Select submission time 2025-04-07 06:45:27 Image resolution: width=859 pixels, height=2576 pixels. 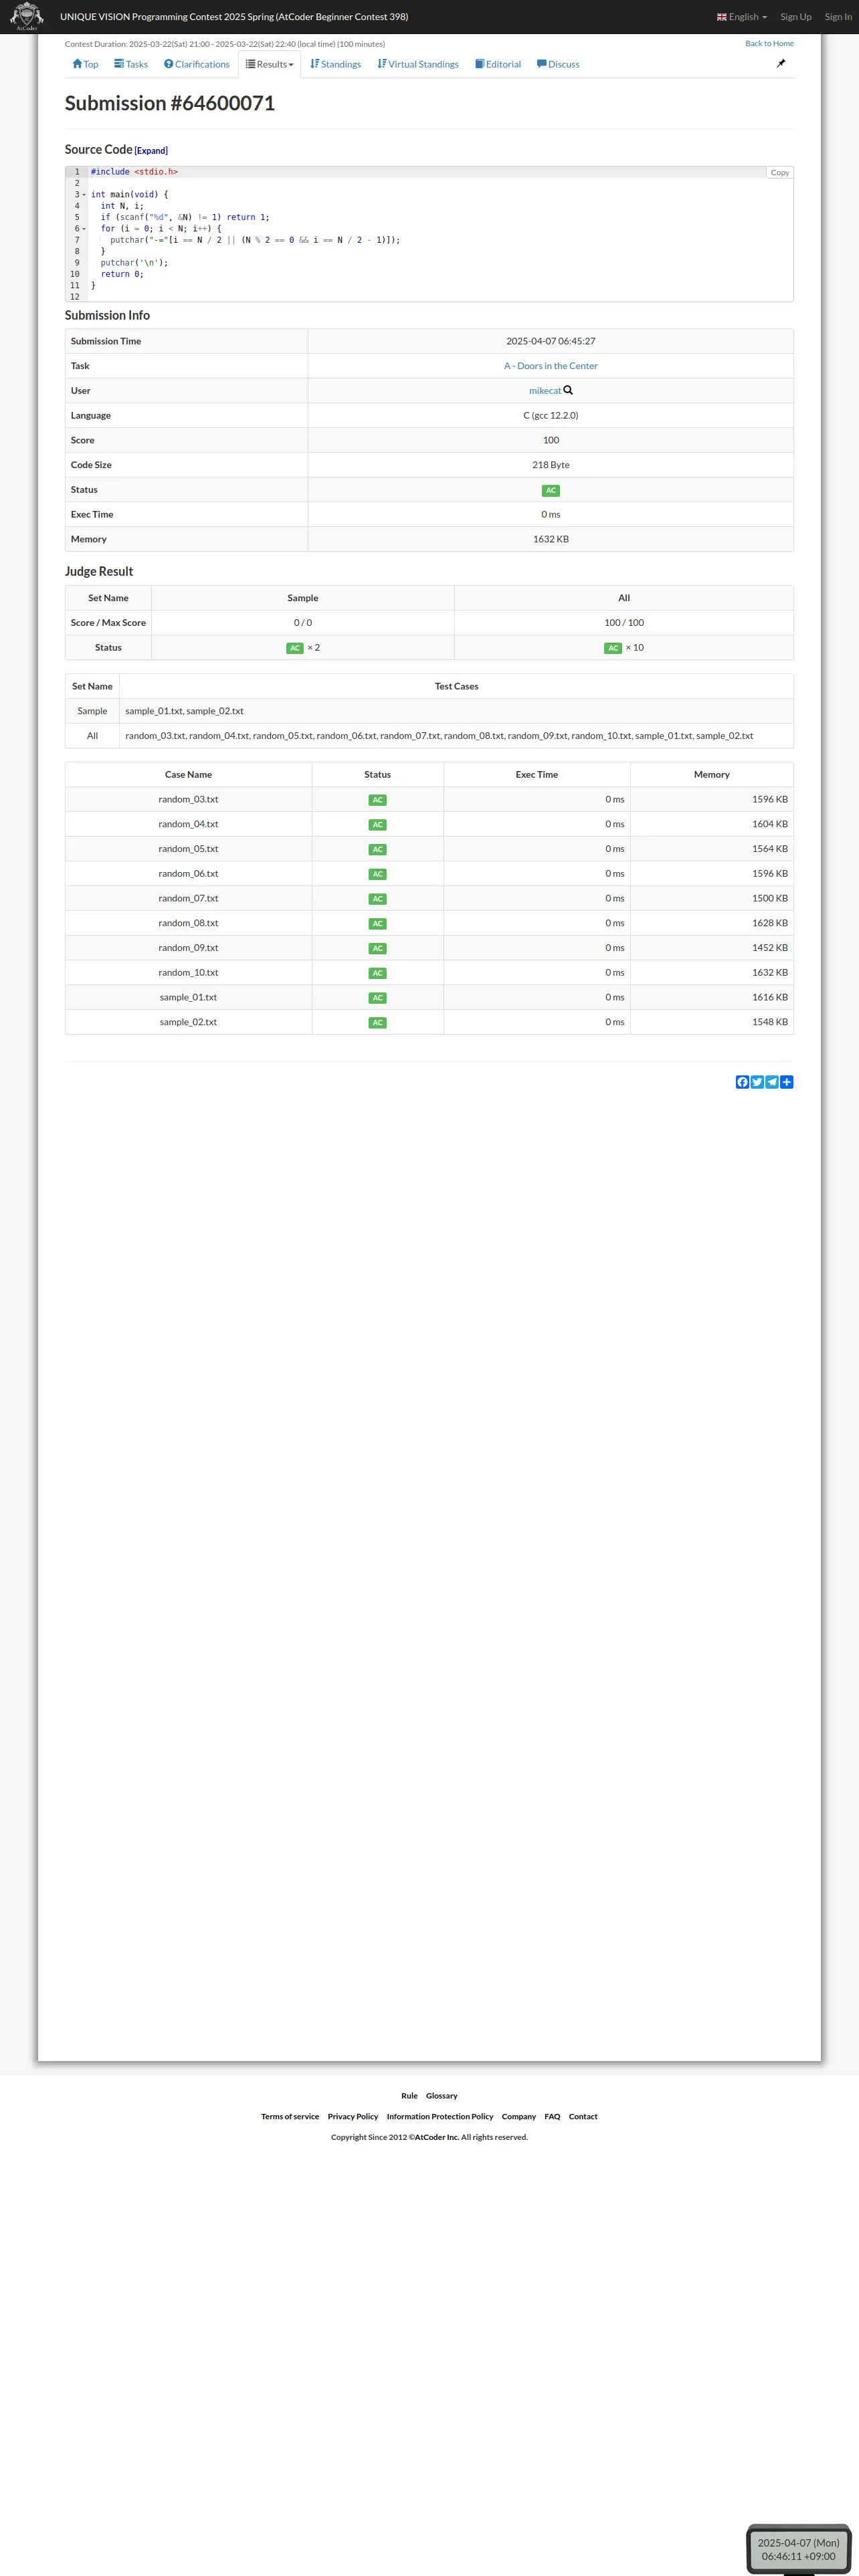[x=551, y=341]
